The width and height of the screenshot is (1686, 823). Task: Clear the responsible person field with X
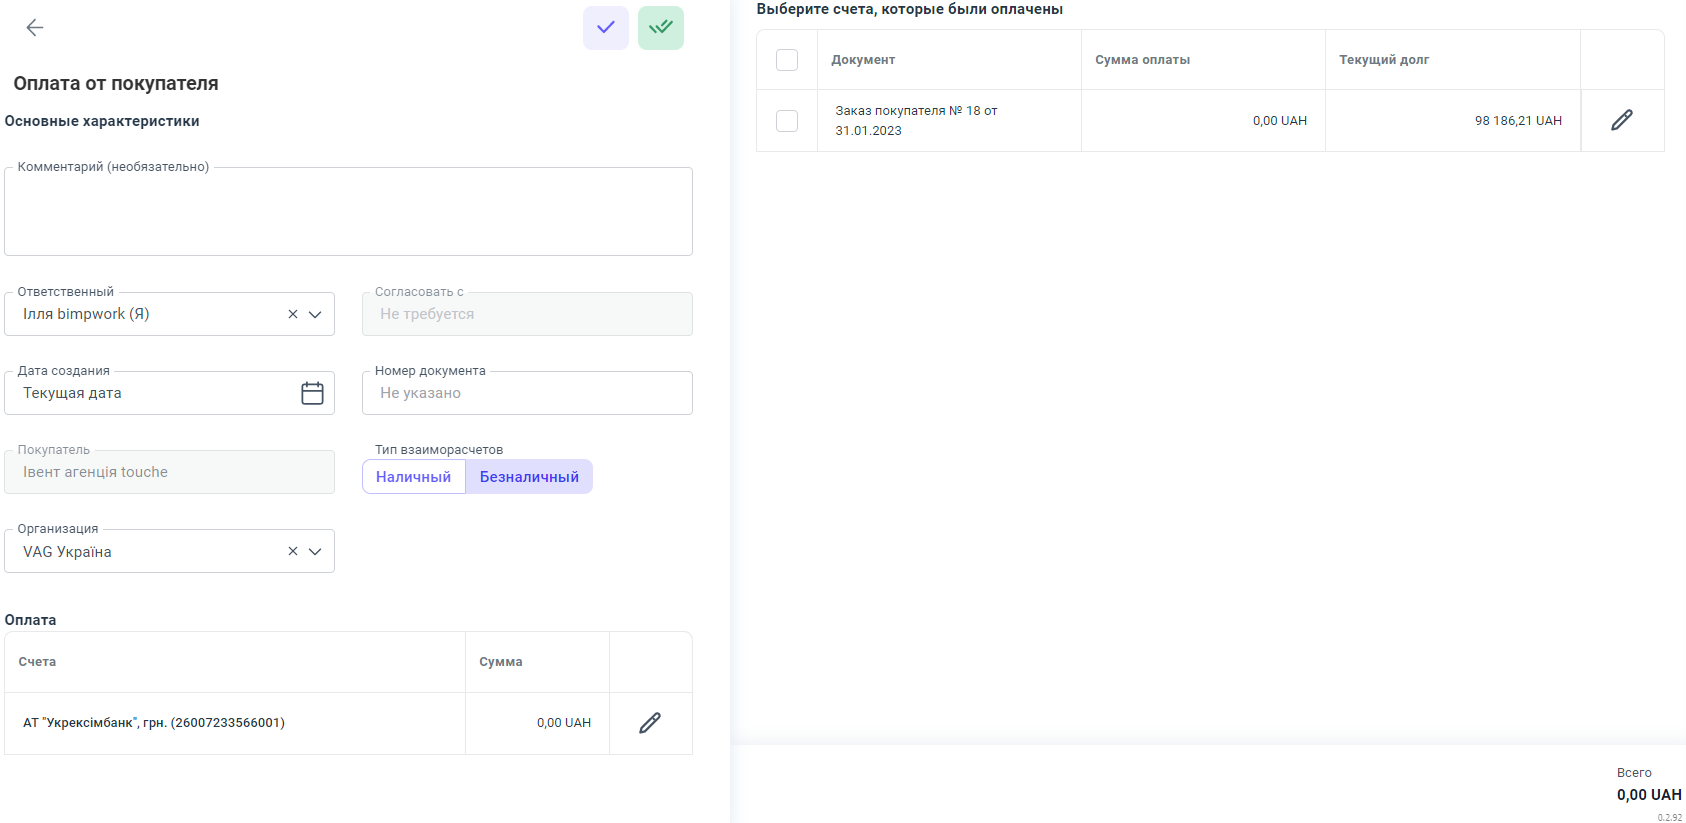click(x=293, y=314)
